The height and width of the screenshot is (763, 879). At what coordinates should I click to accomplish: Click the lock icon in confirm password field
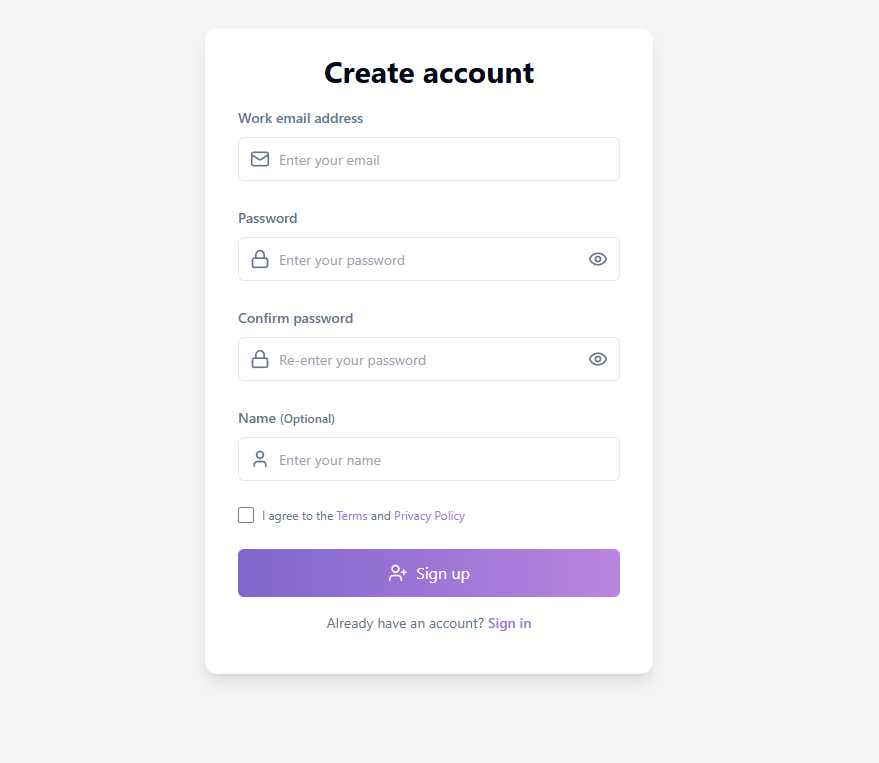click(260, 359)
